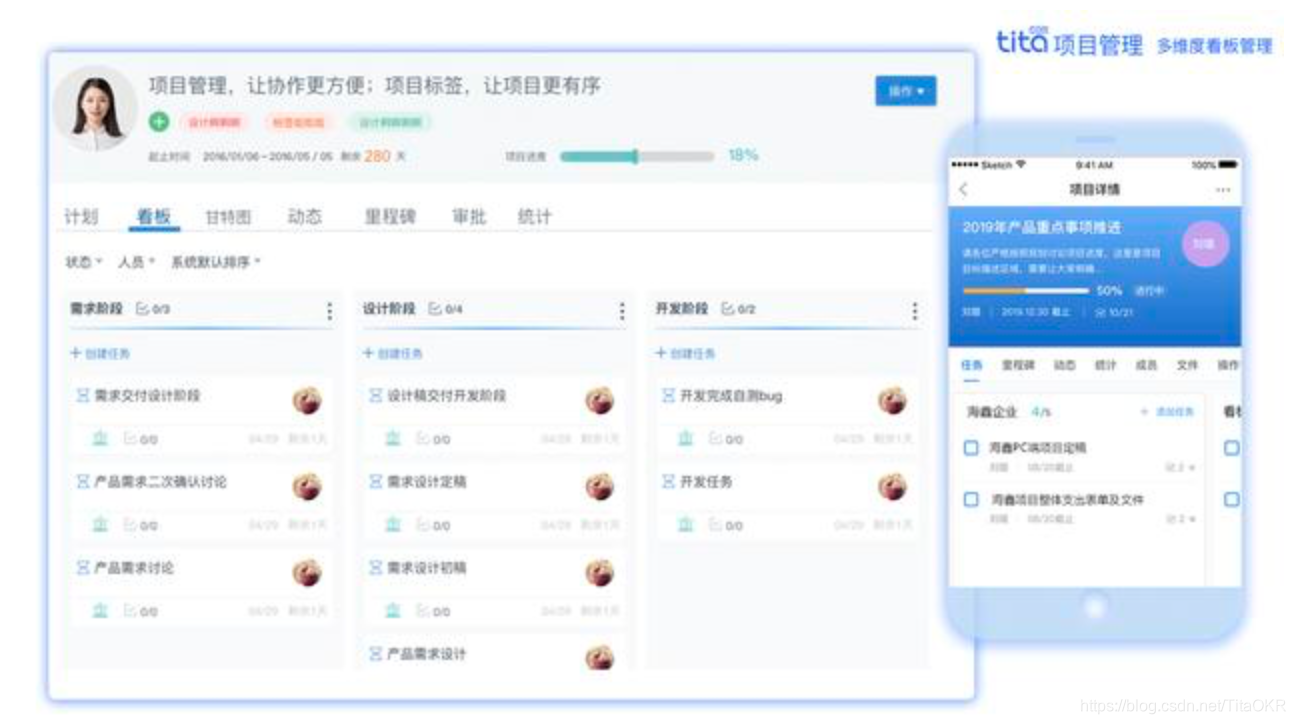The image size is (1296, 724).
Task: Click the green plus add-tag icon
Action: pyautogui.click(x=159, y=122)
